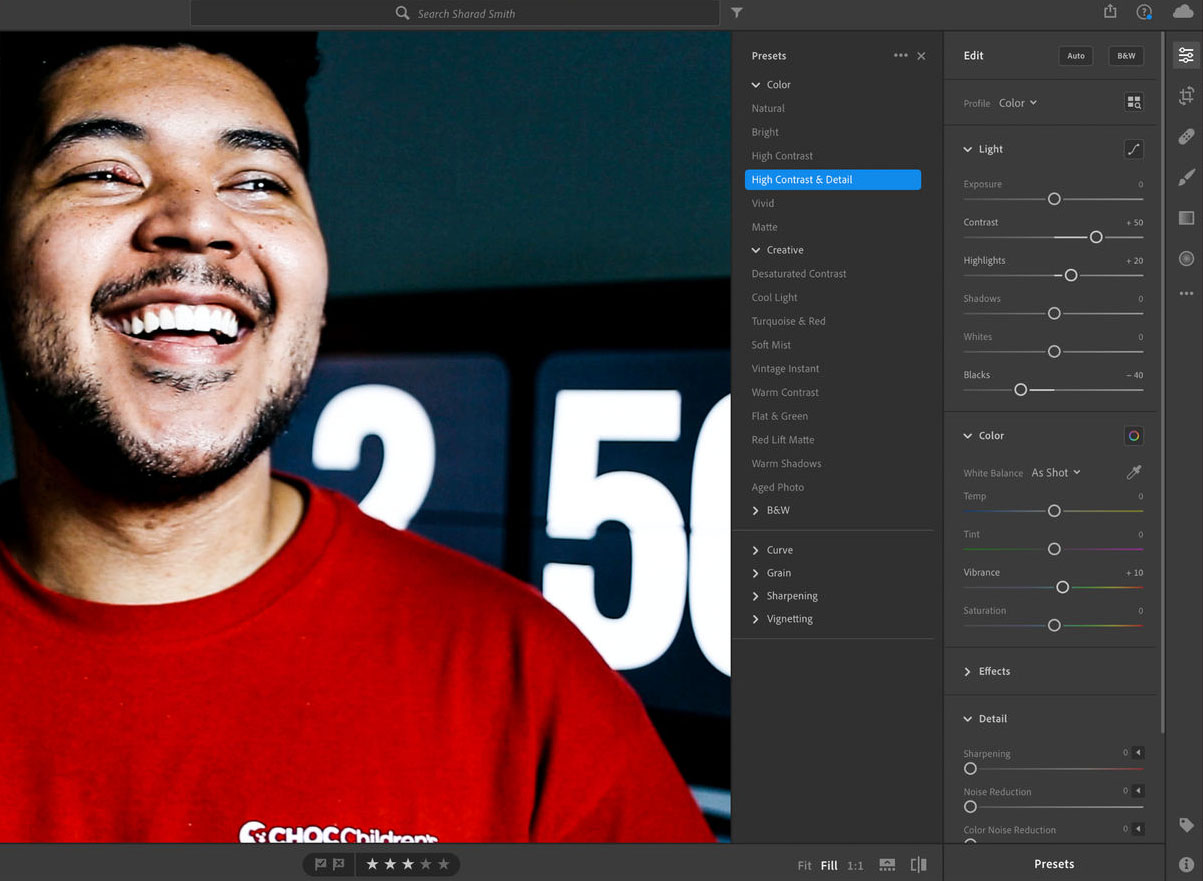Click the cloud sync status icon
1203x881 pixels.
pyautogui.click(x=1183, y=12)
